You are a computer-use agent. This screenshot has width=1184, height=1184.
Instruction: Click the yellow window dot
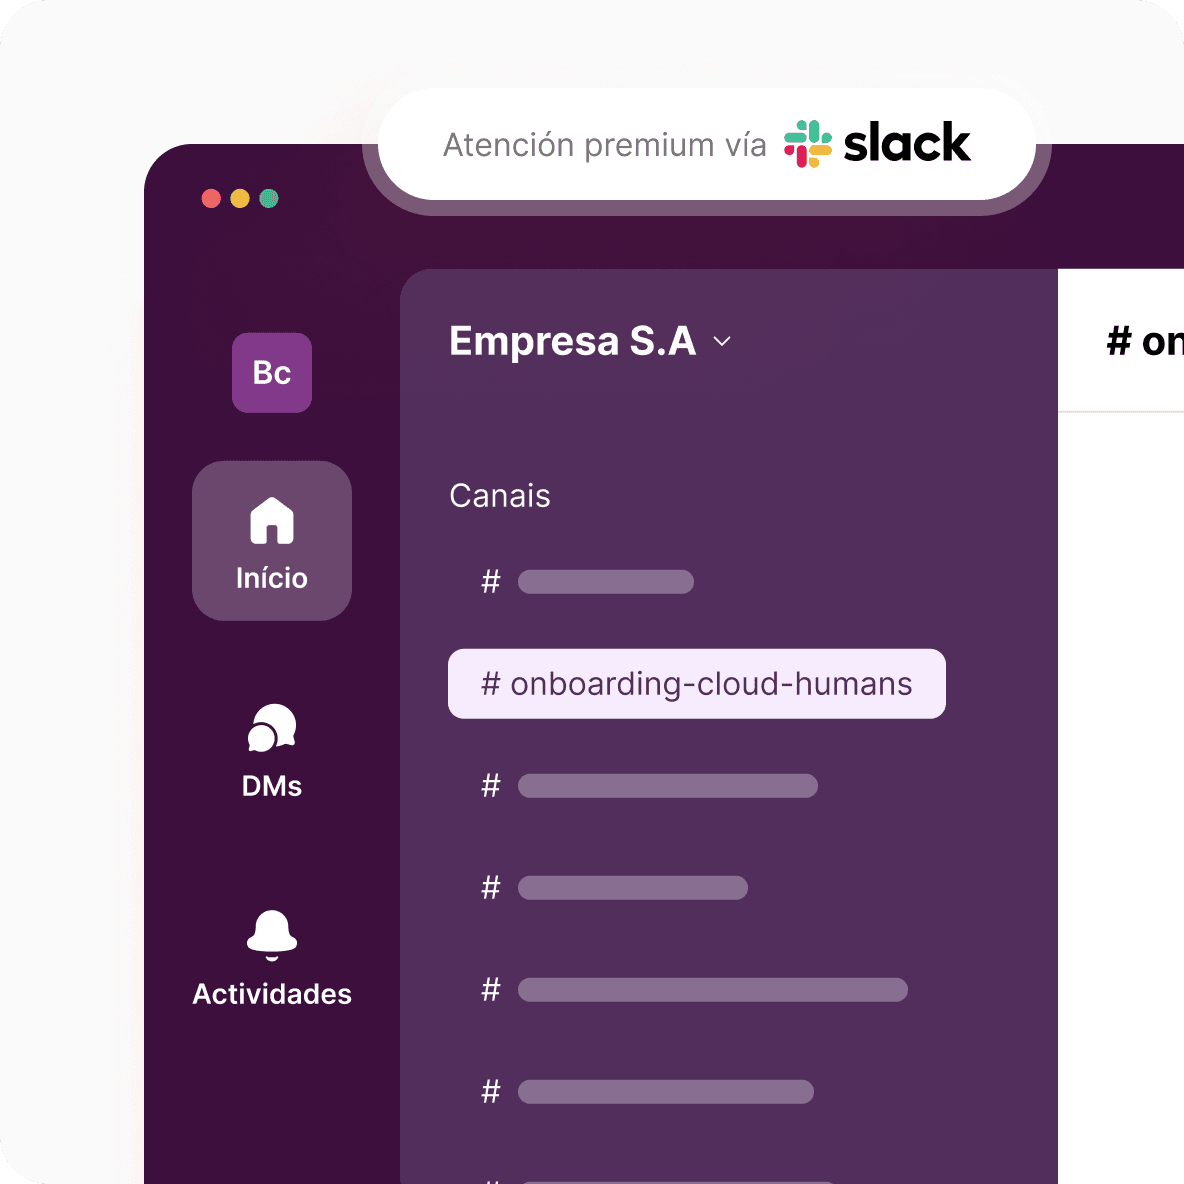[240, 199]
